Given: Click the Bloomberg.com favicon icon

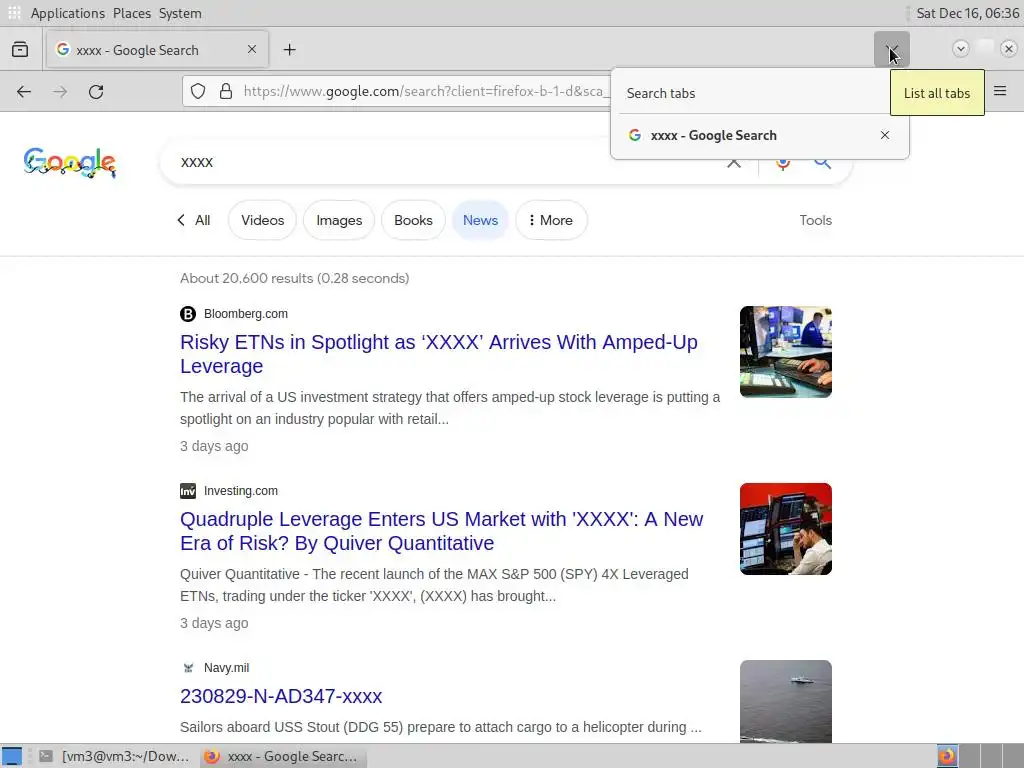Looking at the screenshot, I should tap(188, 314).
